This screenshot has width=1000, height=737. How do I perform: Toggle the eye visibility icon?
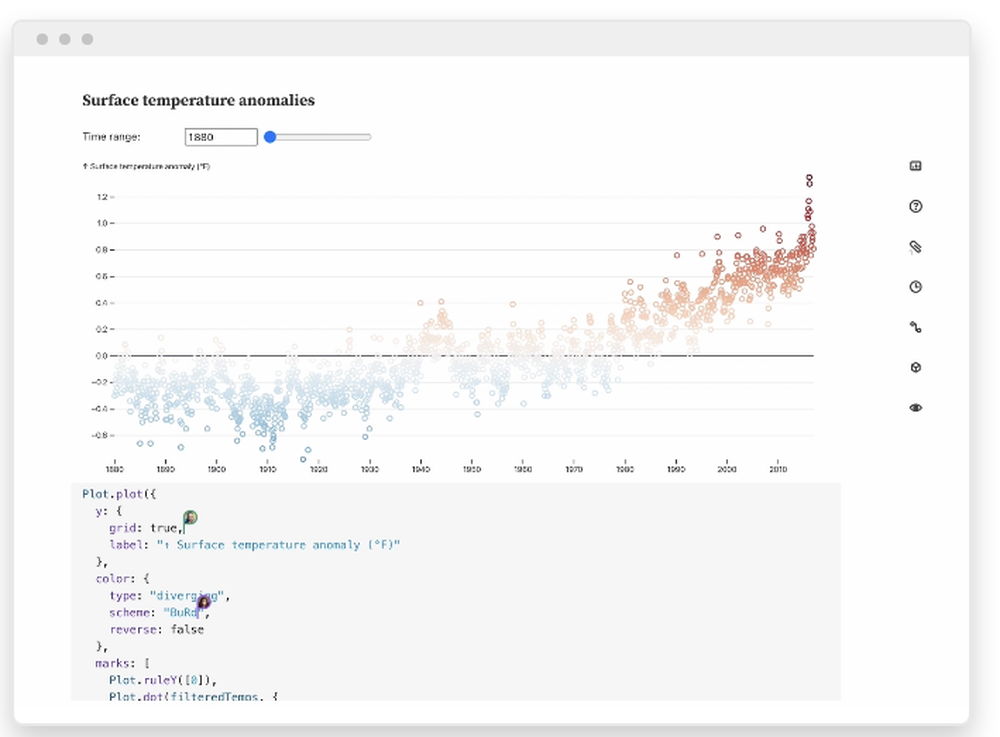tap(915, 407)
